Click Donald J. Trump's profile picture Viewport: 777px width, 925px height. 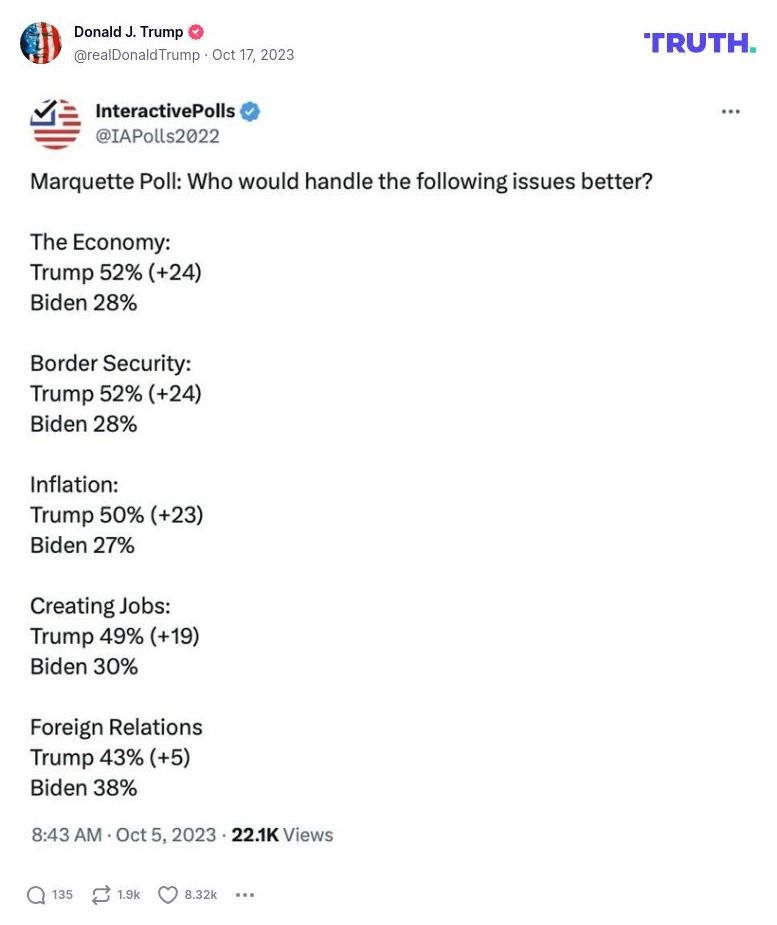pos(41,43)
